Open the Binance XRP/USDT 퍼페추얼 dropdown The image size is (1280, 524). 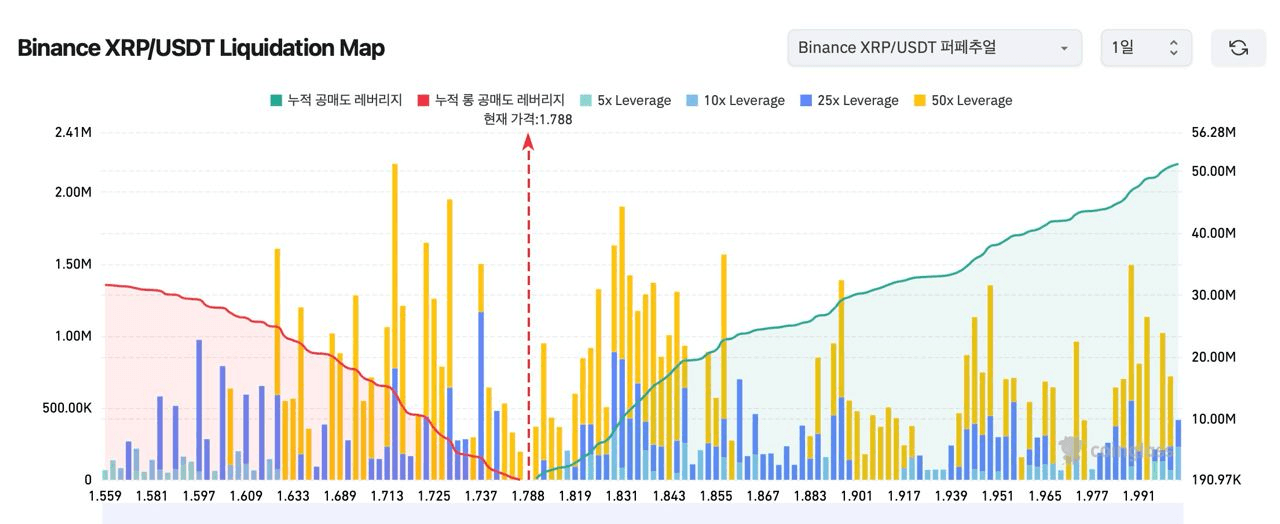[934, 48]
